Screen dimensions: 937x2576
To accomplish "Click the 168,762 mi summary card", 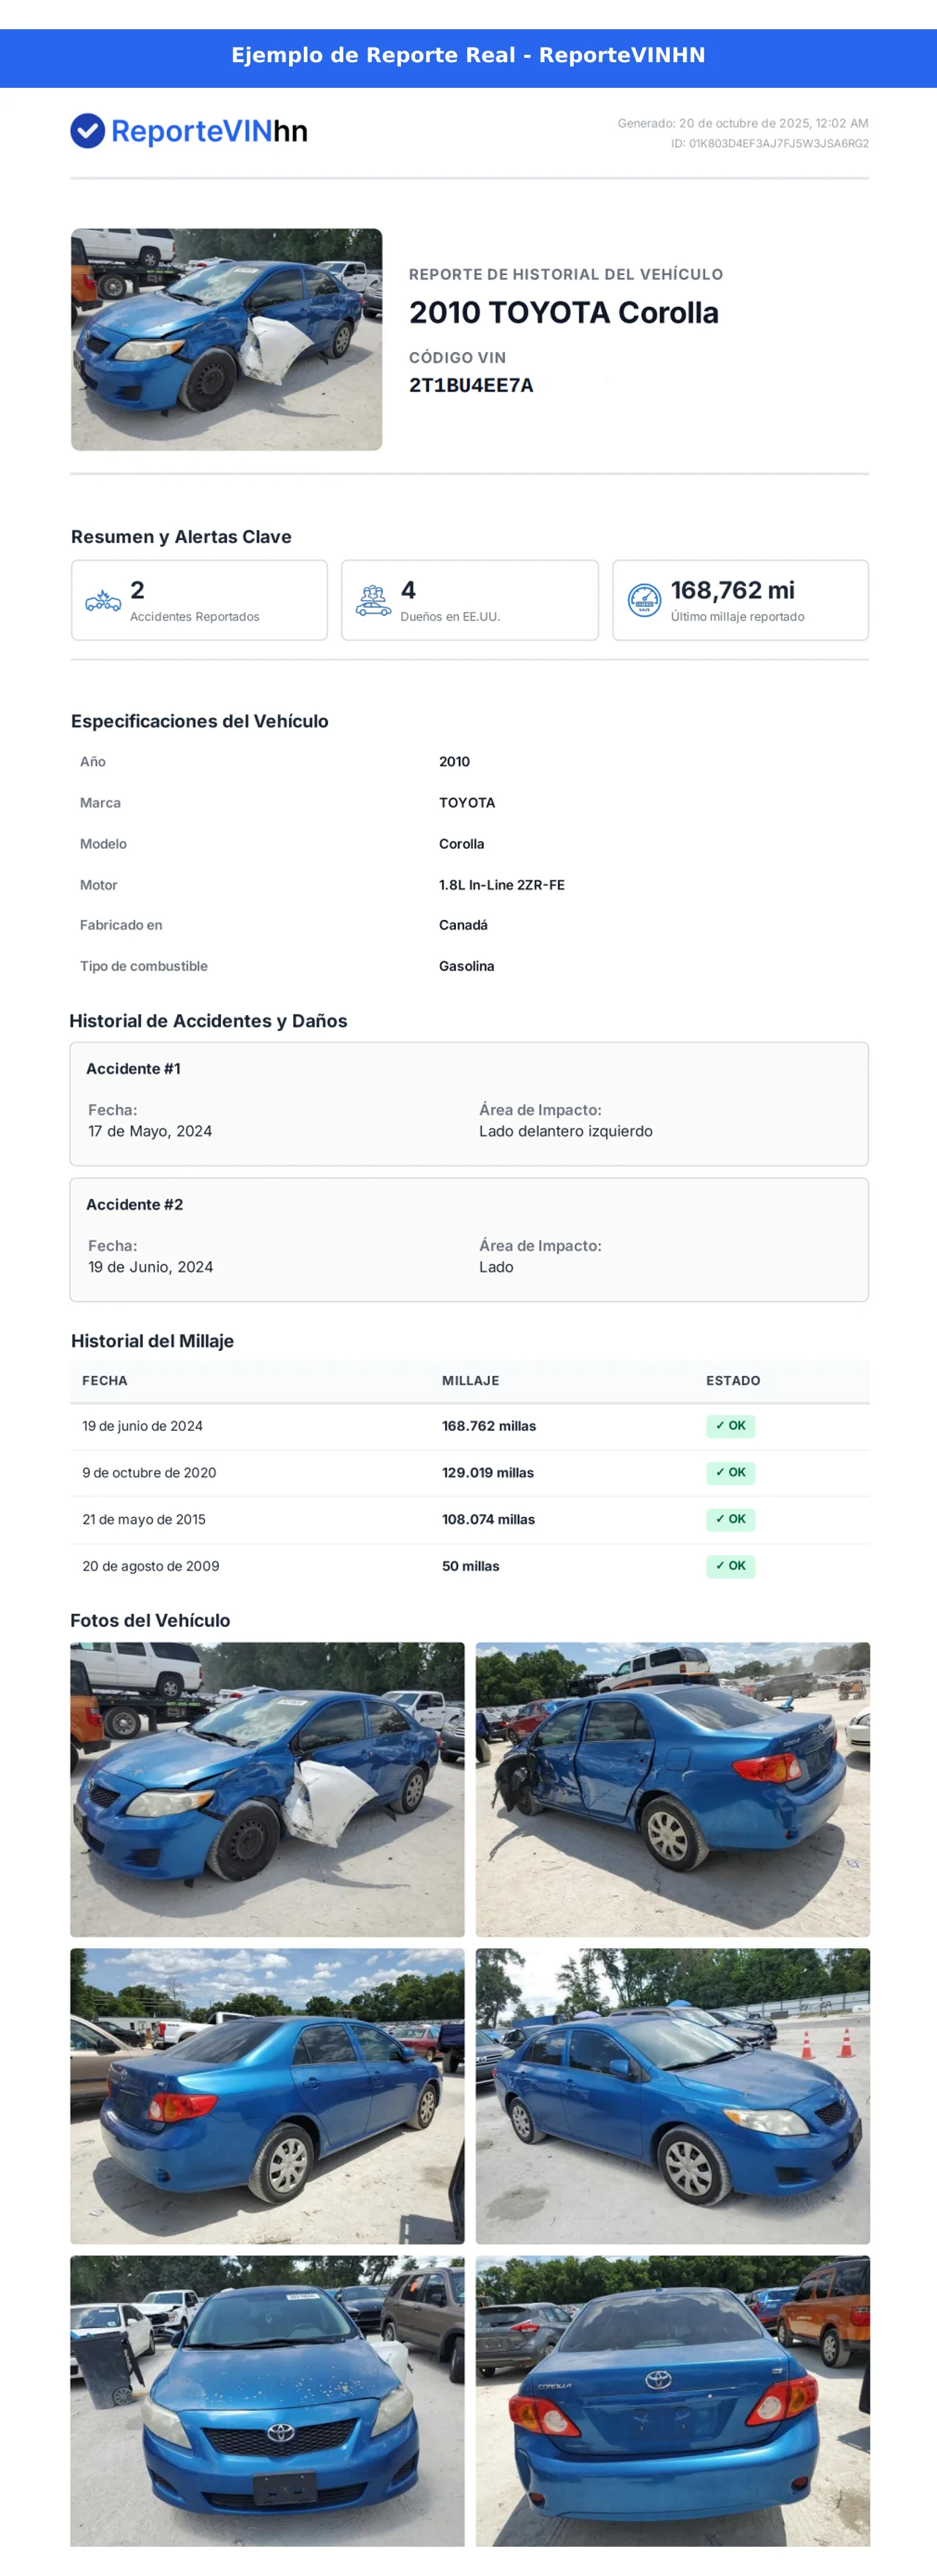I will coord(740,600).
